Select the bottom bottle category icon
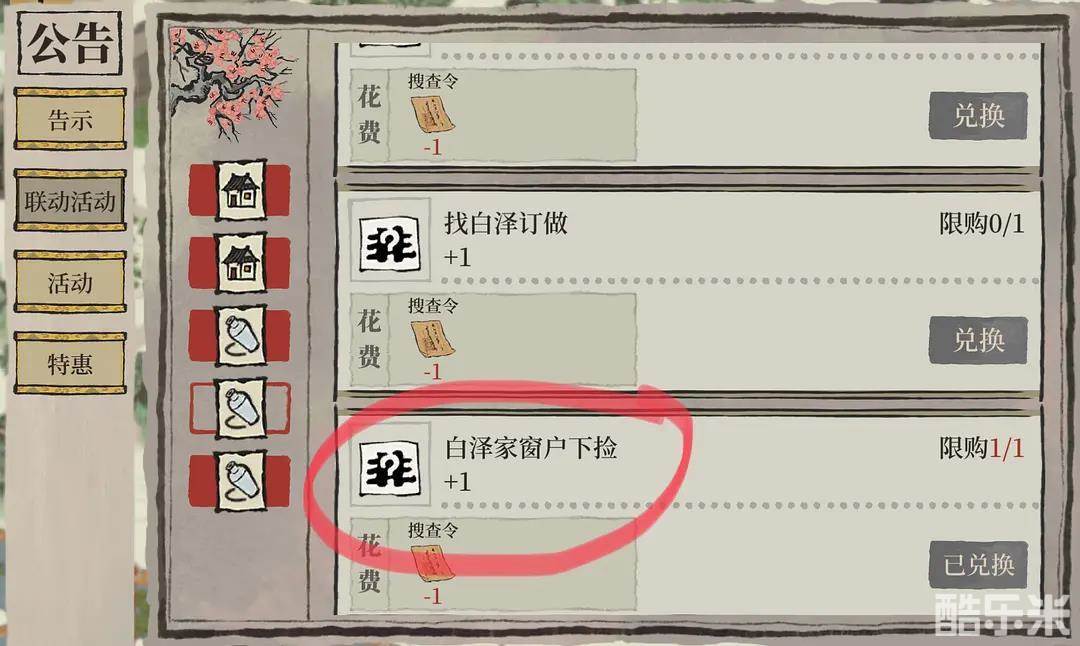 click(240, 481)
